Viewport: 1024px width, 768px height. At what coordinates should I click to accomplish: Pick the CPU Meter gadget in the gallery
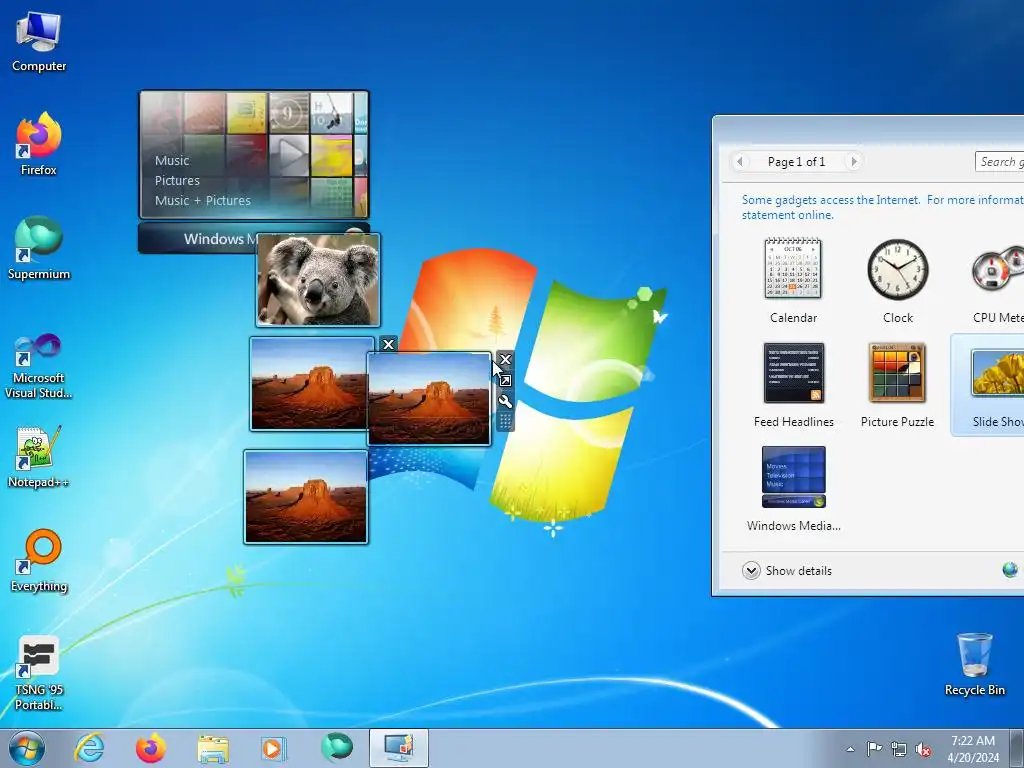(x=997, y=281)
